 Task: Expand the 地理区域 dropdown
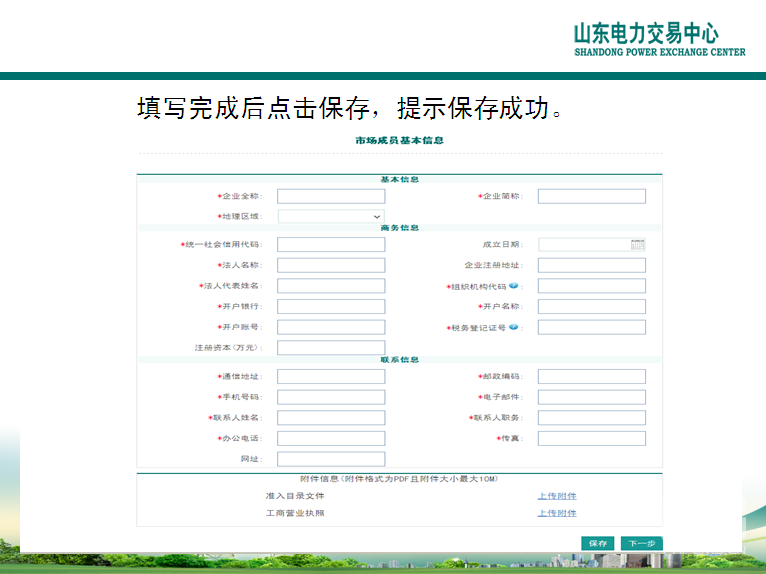[331, 216]
